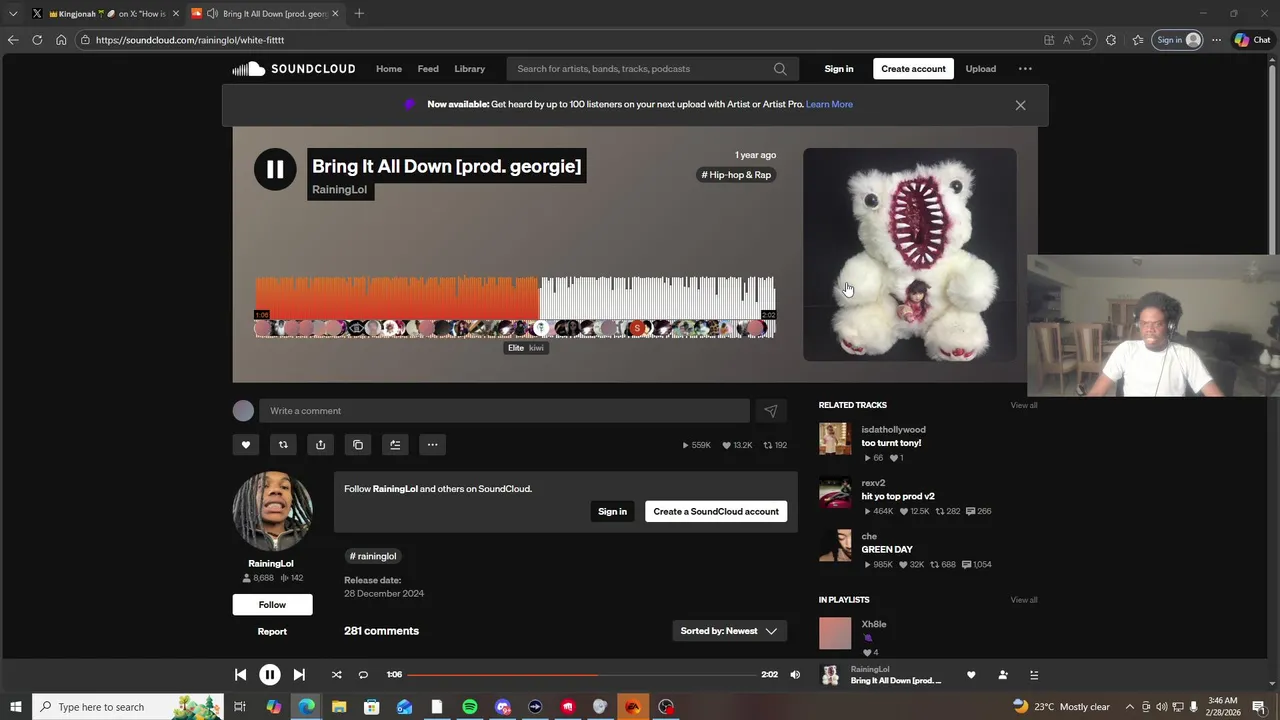Toggle repeat in the bottom player
The width and height of the screenshot is (1280, 720).
(x=363, y=675)
